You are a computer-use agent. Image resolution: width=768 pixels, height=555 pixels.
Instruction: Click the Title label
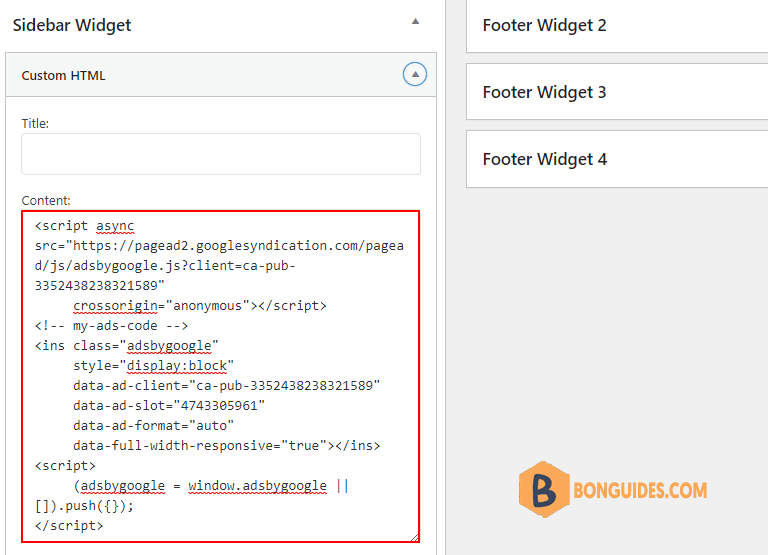tap(35, 123)
